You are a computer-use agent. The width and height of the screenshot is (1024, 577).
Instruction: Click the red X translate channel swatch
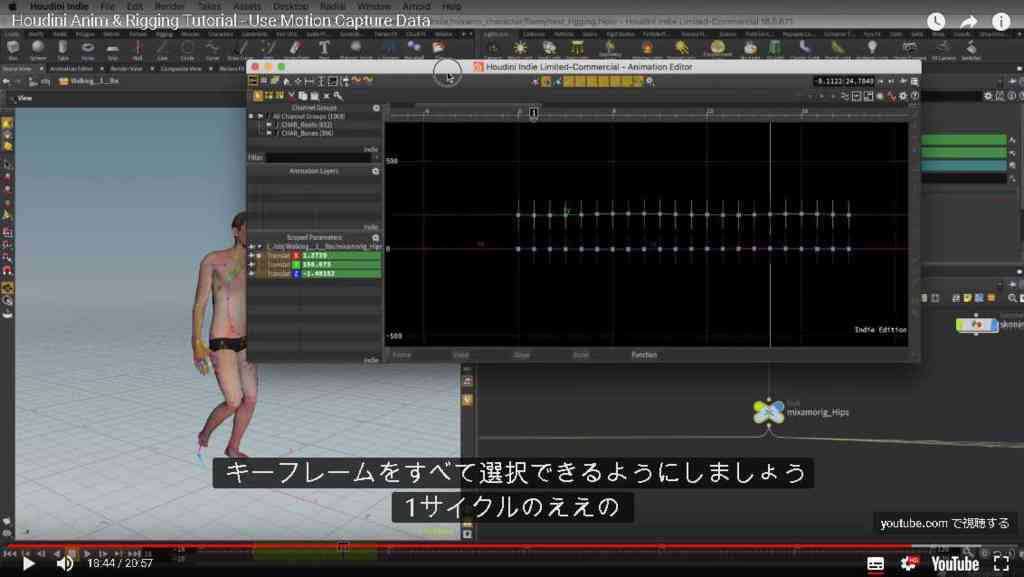coord(296,255)
